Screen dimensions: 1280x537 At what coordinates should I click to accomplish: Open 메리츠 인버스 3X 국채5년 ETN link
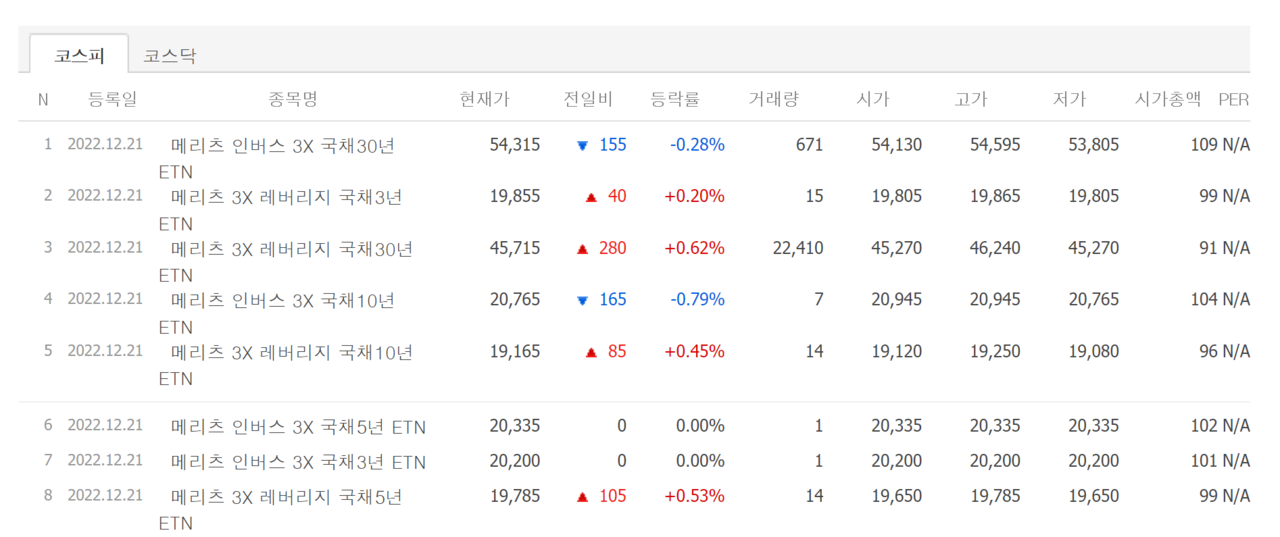pyautogui.click(x=298, y=428)
